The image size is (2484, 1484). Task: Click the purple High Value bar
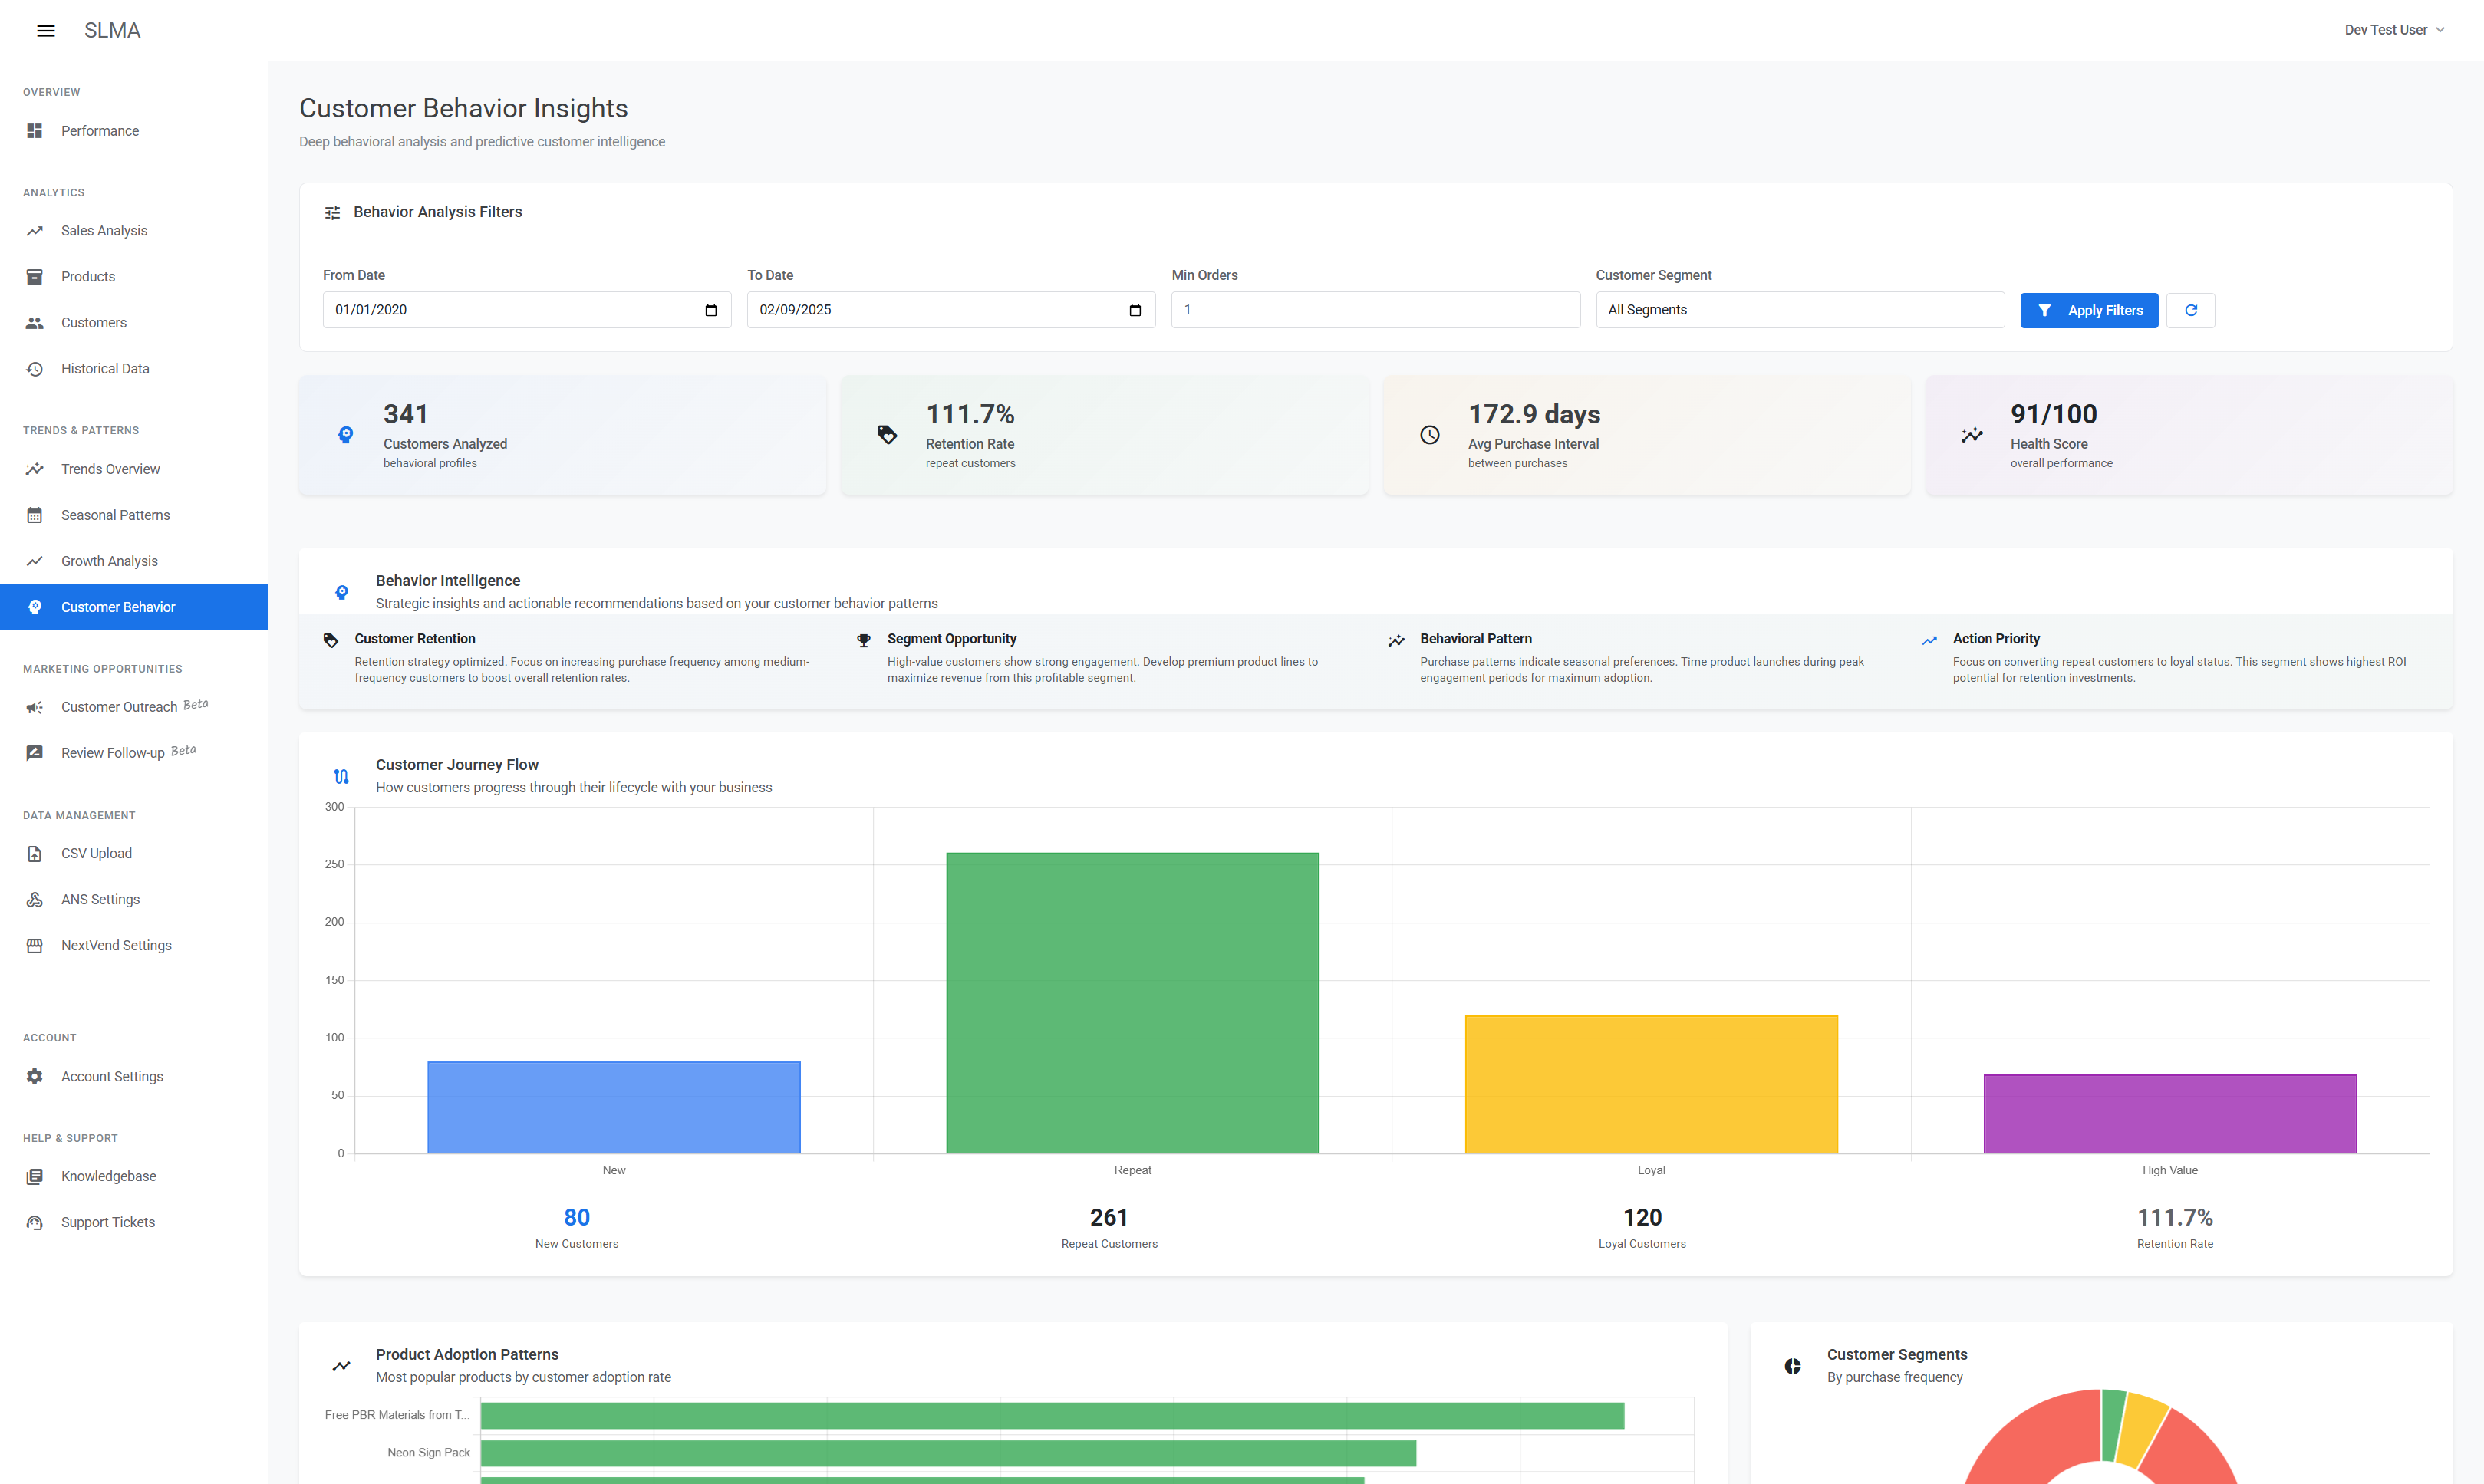pos(2170,1114)
